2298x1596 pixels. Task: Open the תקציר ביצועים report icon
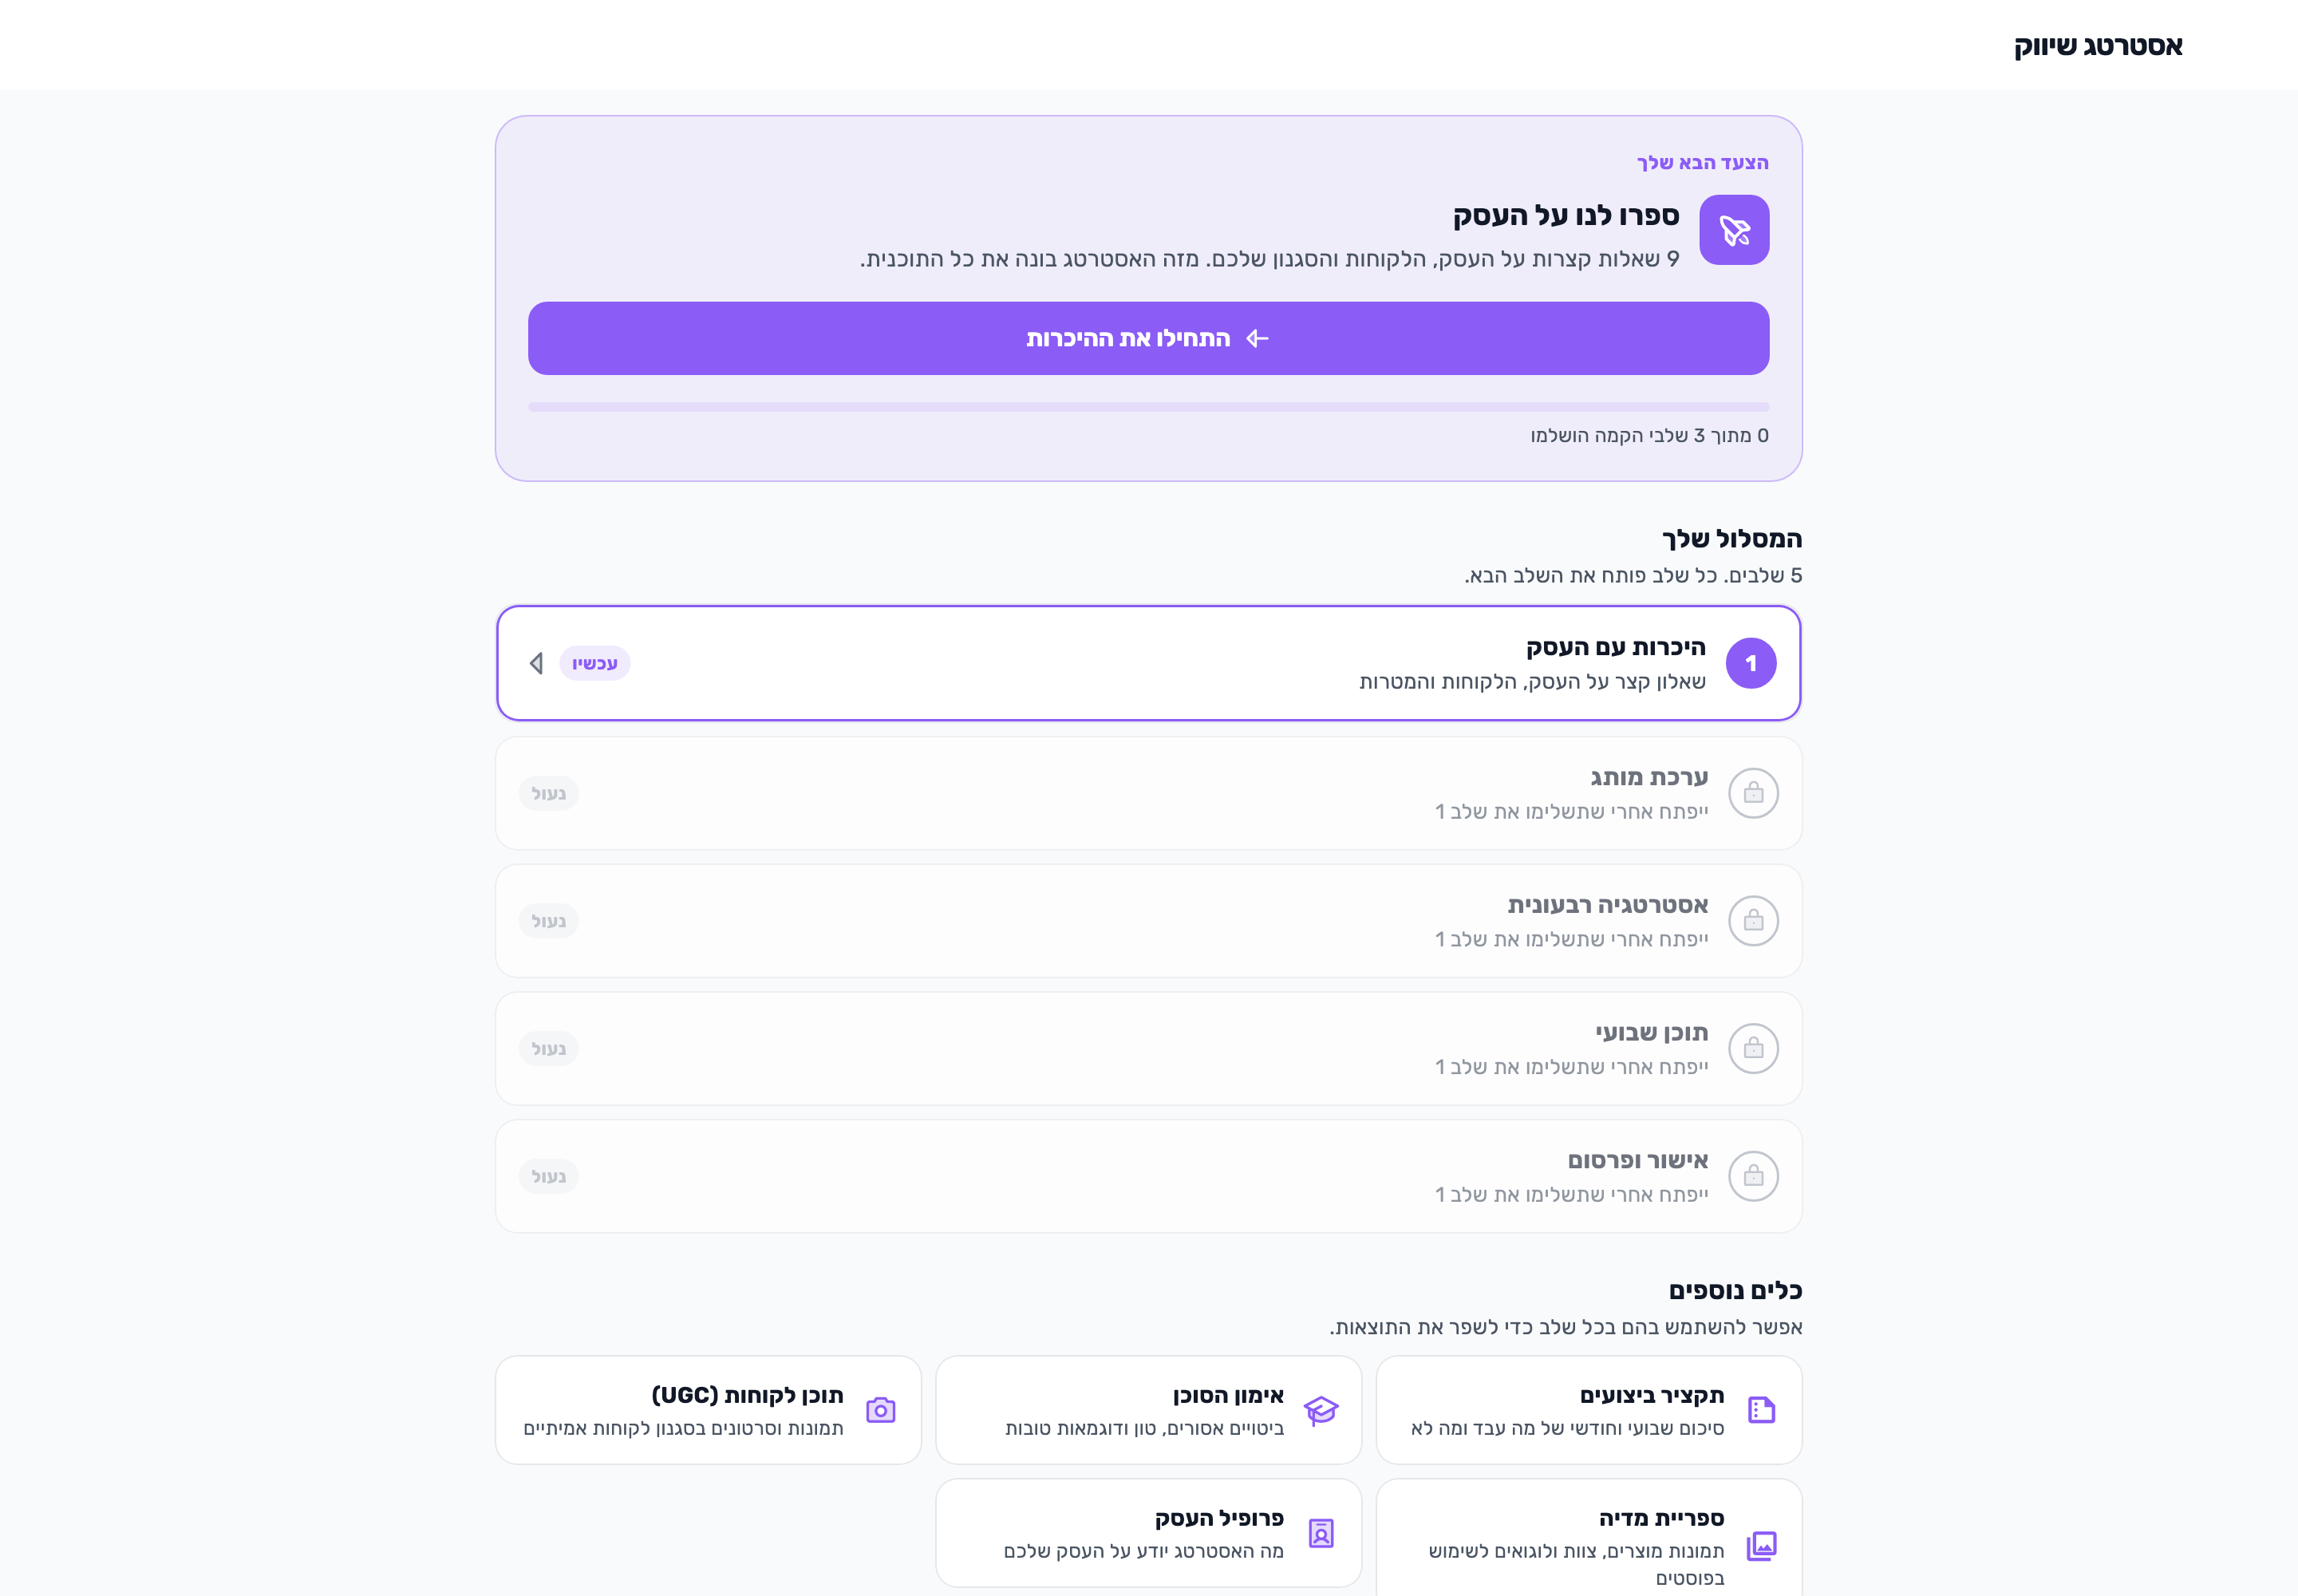click(x=1761, y=1410)
